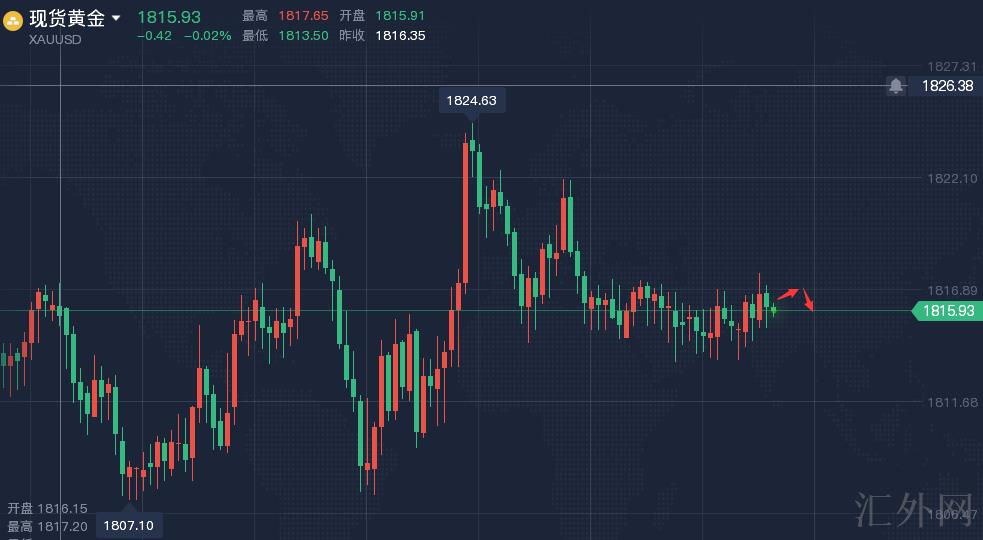Click the 1824.63 high price callout
Screen dimensions: 983x540
pyautogui.click(x=471, y=101)
